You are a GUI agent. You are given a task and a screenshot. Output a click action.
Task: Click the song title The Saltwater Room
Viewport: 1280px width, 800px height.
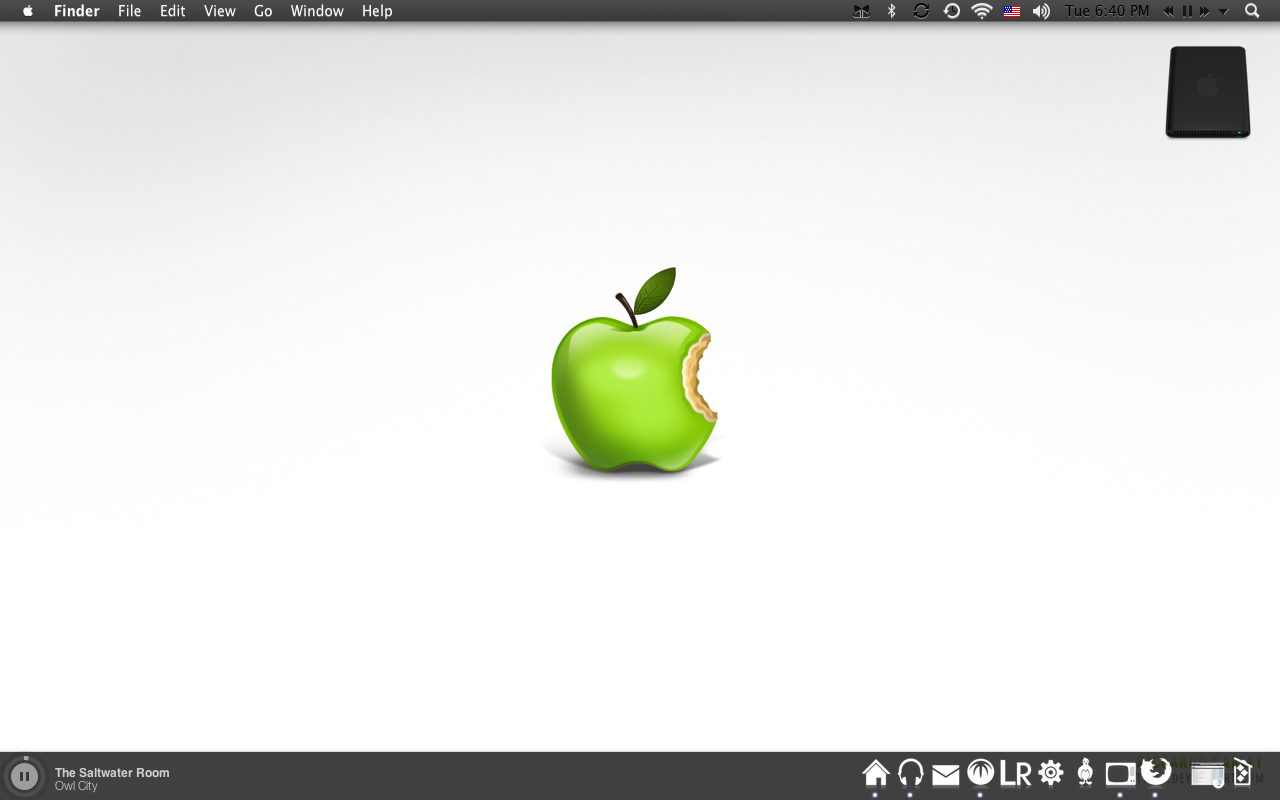112,772
